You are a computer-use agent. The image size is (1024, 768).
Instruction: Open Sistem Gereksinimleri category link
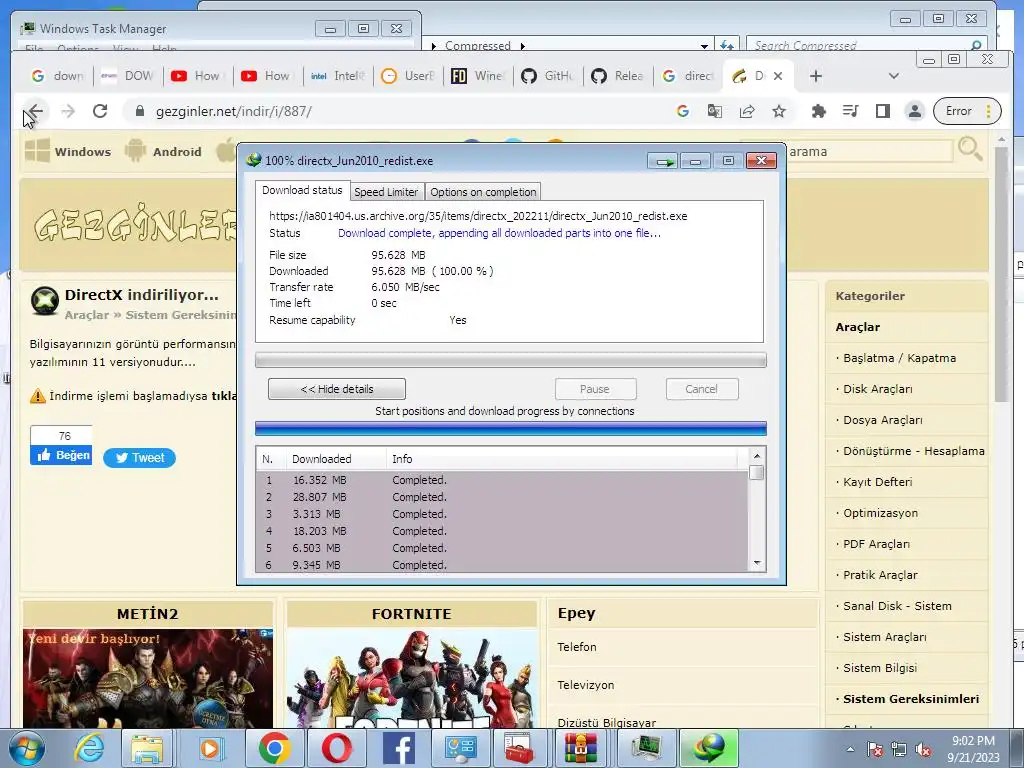pos(911,699)
